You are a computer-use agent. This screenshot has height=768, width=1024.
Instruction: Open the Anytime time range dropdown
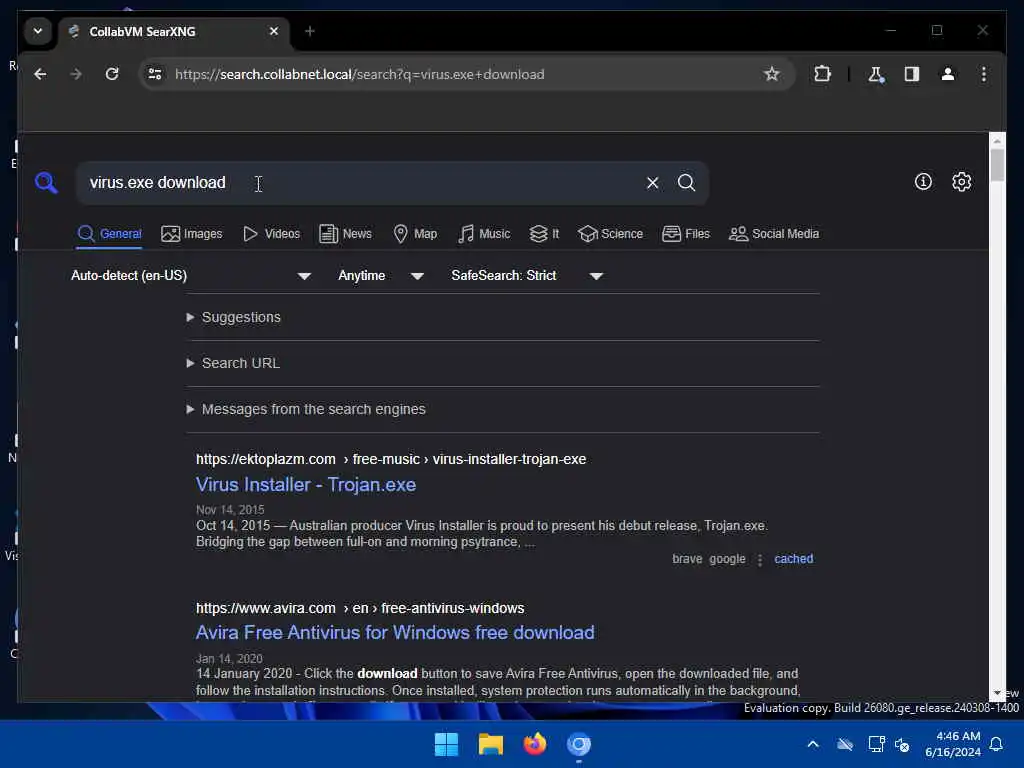pos(381,276)
